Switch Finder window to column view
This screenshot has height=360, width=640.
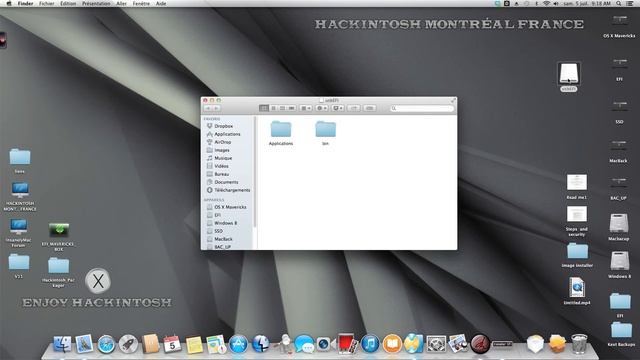282,108
